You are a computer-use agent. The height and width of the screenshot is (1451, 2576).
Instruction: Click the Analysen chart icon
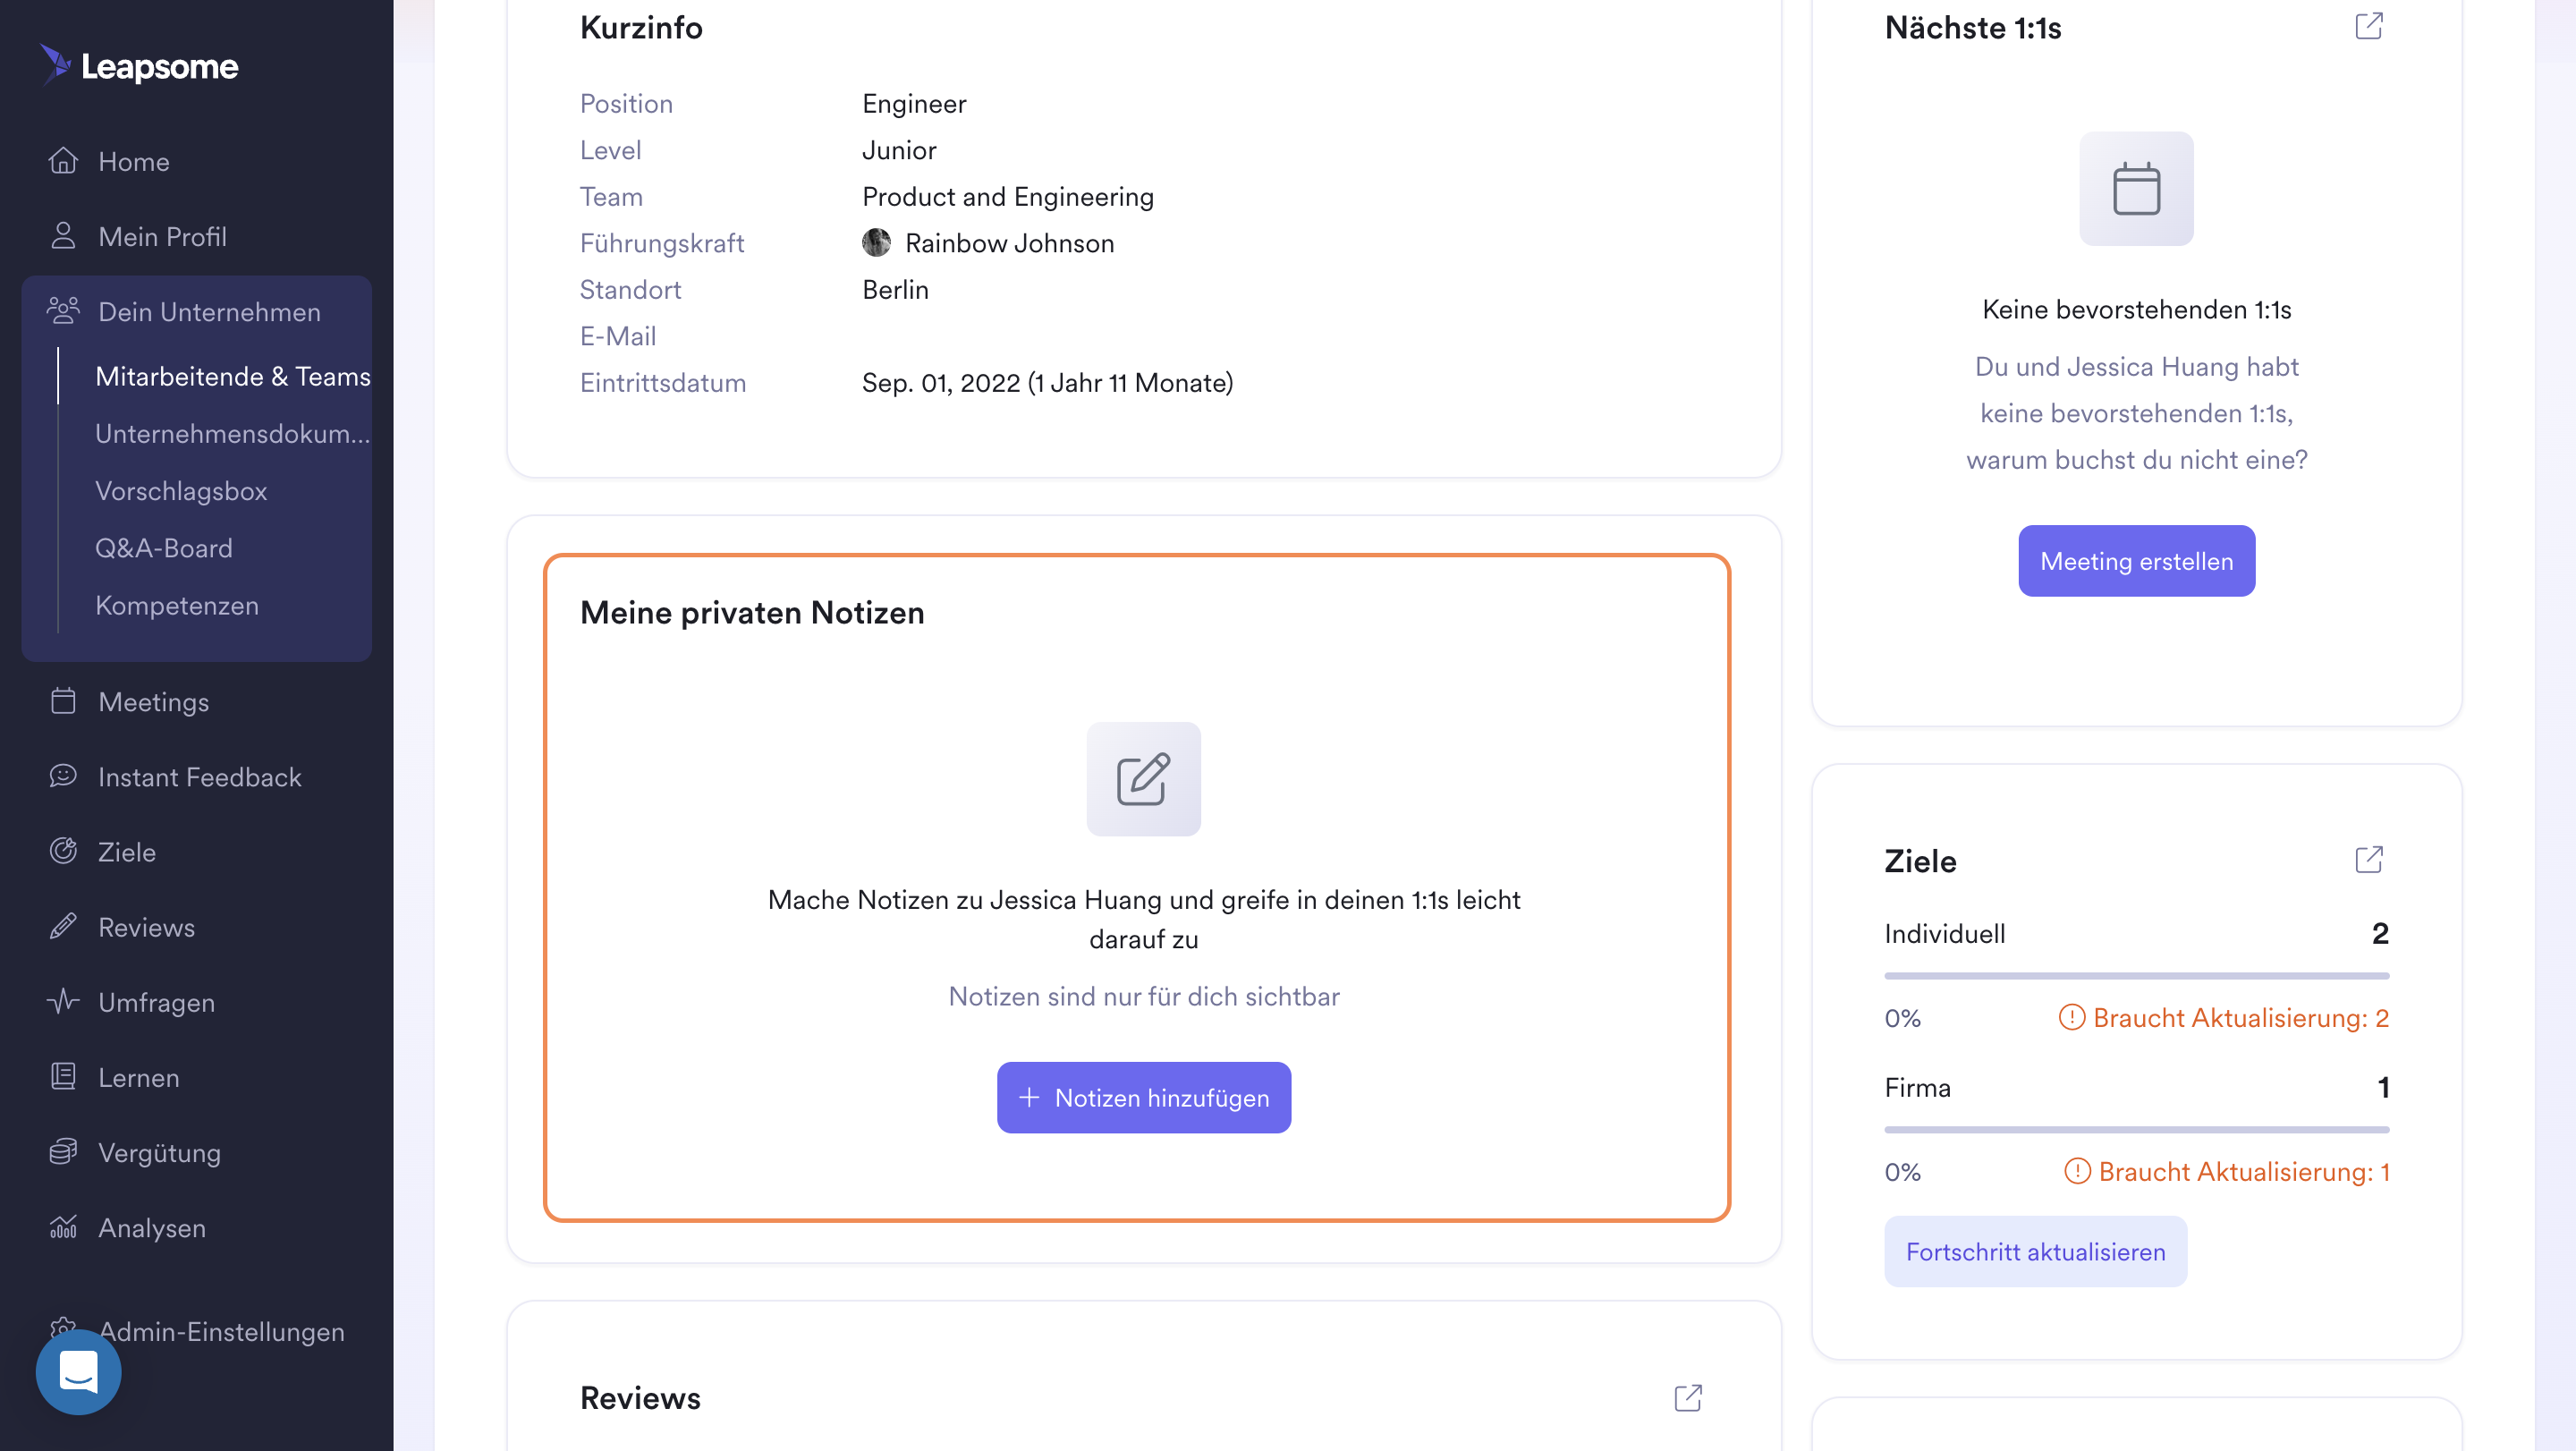click(63, 1226)
